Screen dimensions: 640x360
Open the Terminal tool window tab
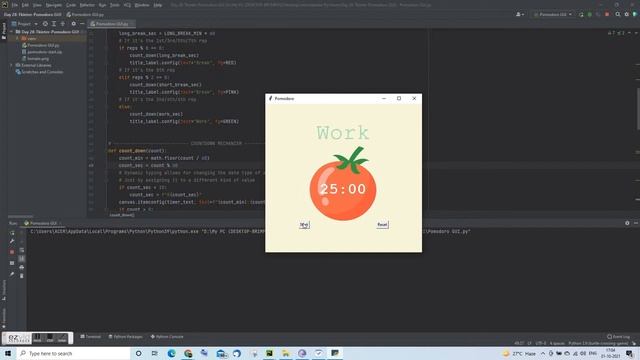pos(90,337)
